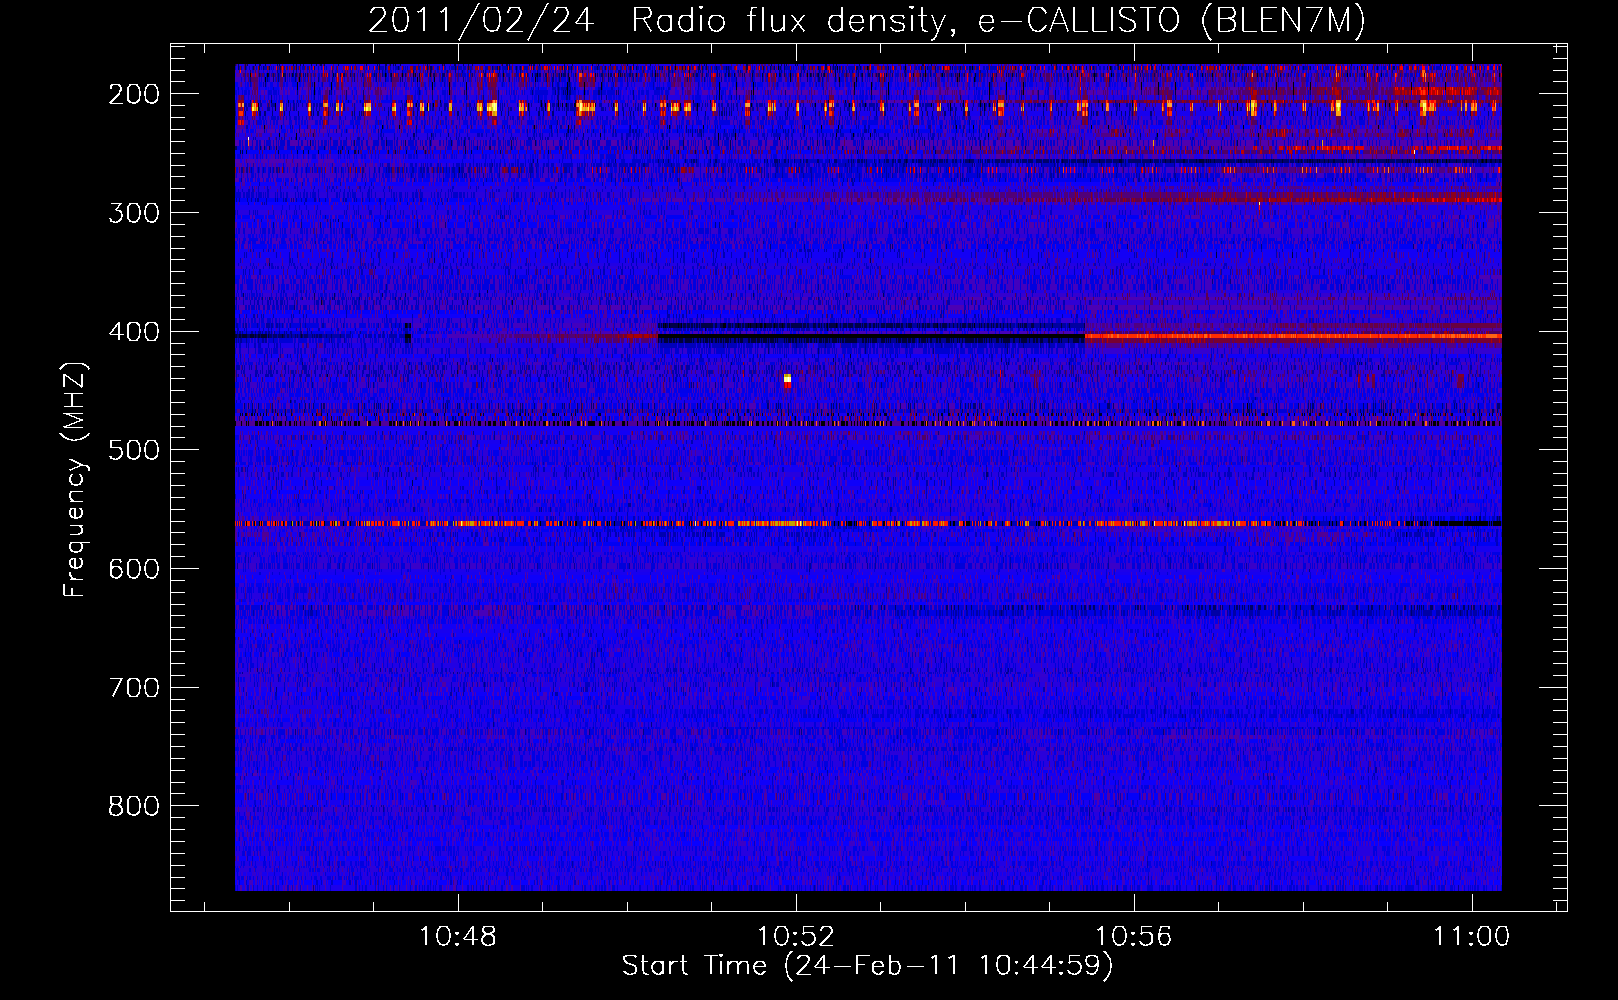The image size is (1618, 1000).
Task: Click the plot title "Radio flux density, e-CALLISTO (BLEN7M)"
Action: [998, 21]
